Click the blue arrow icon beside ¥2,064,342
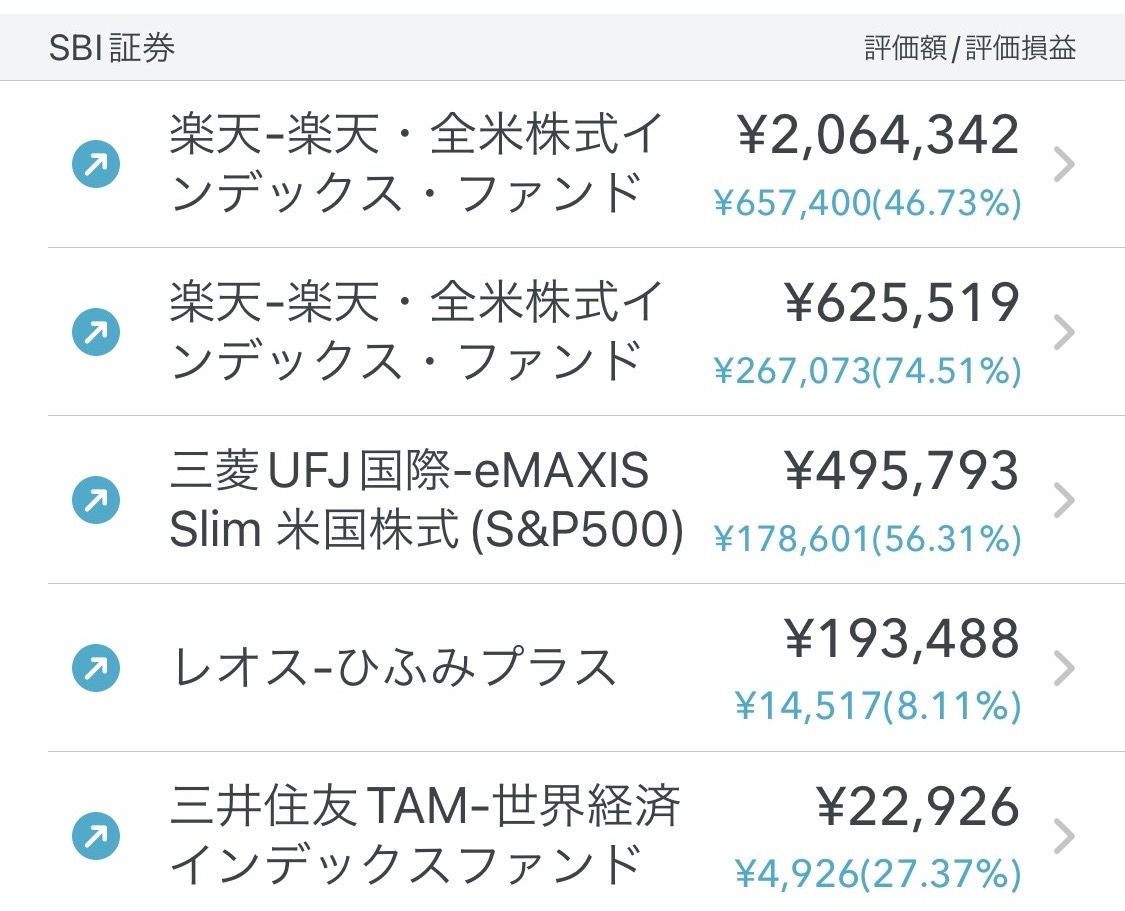 tap(96, 164)
